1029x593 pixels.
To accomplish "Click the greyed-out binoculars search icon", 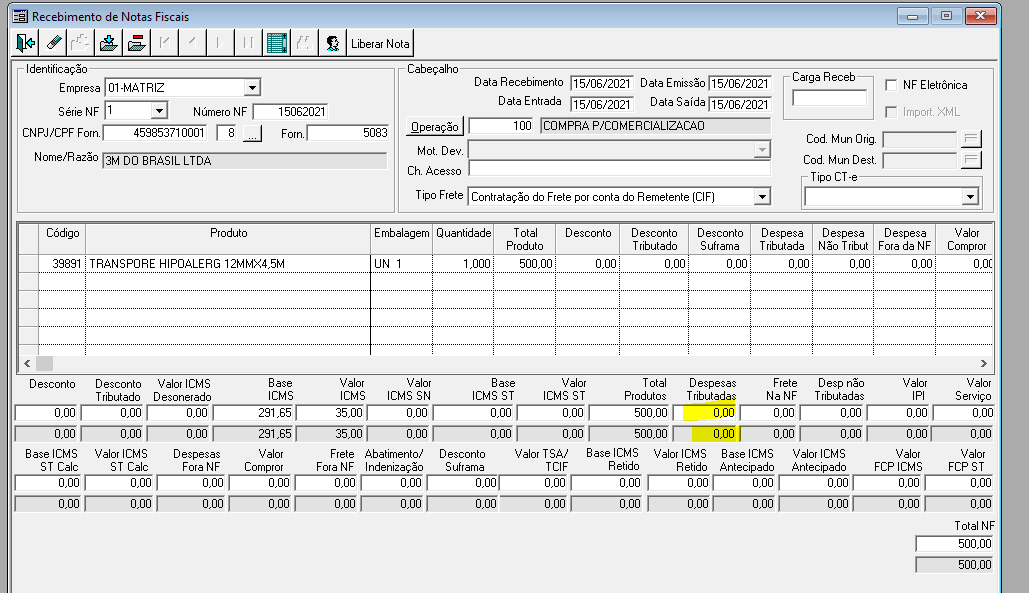I will (x=304, y=43).
